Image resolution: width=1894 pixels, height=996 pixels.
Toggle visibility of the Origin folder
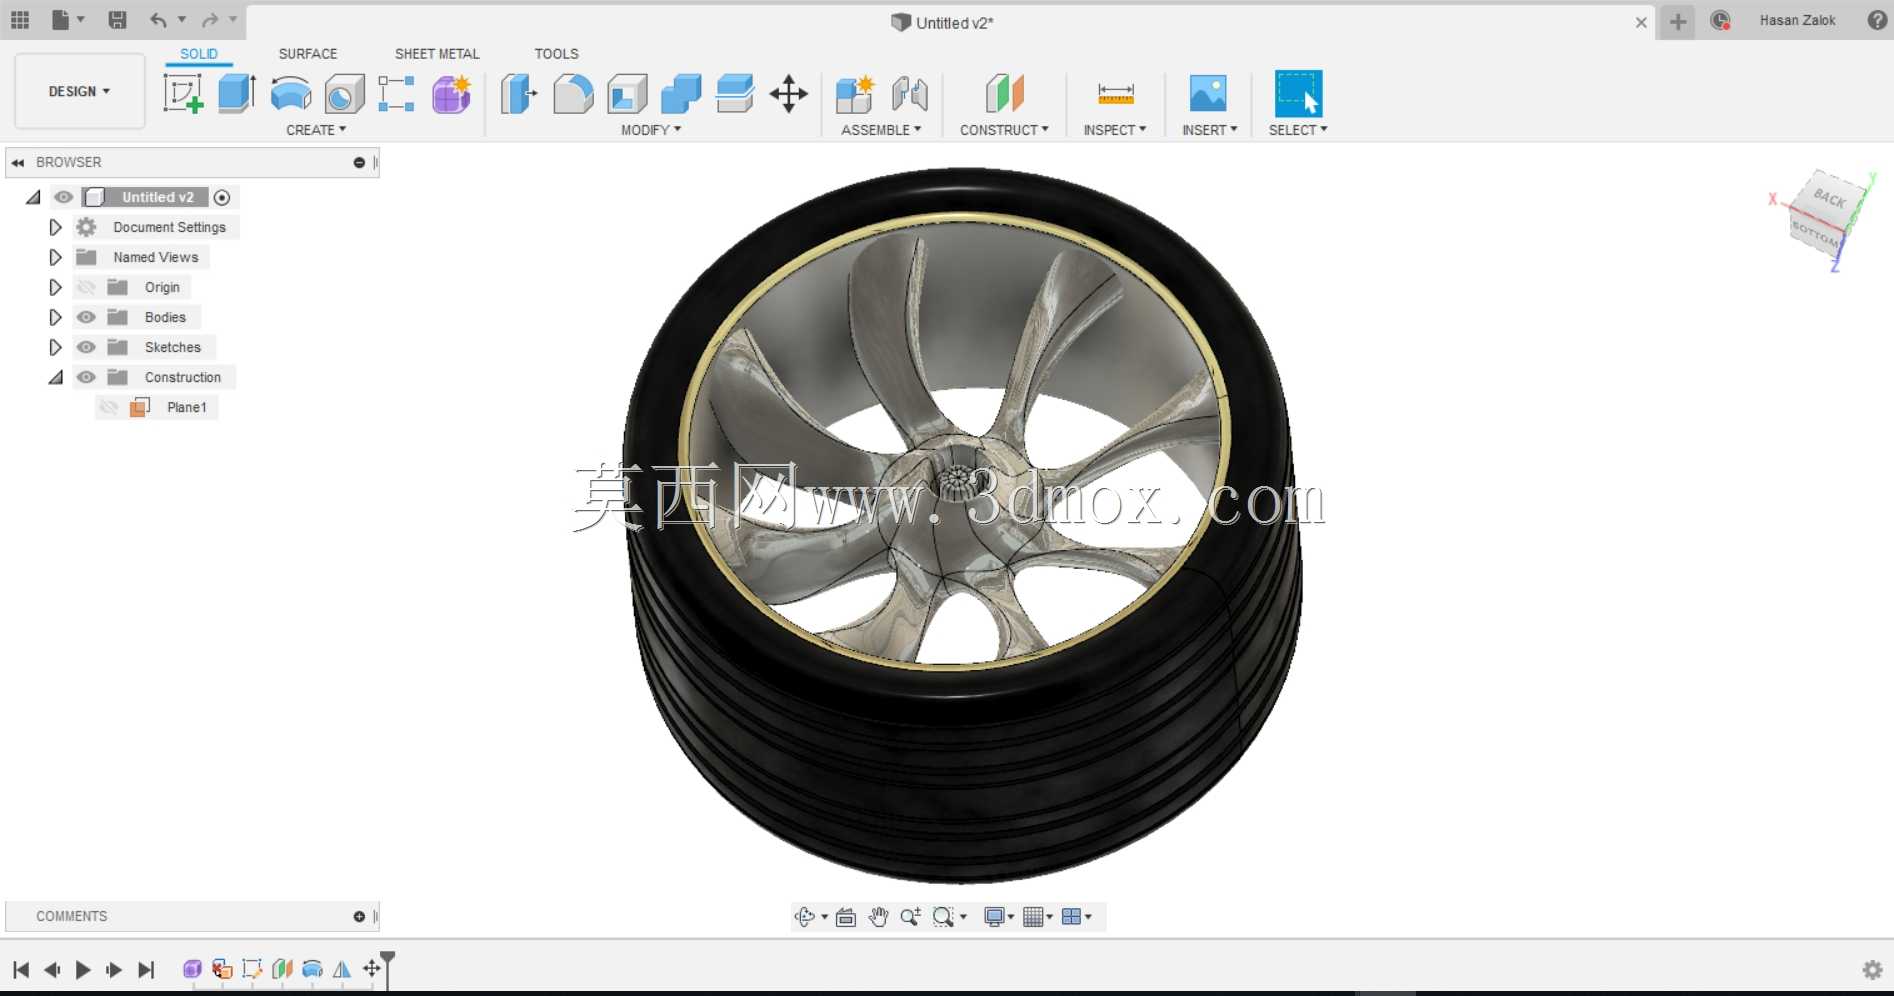pyautogui.click(x=87, y=287)
